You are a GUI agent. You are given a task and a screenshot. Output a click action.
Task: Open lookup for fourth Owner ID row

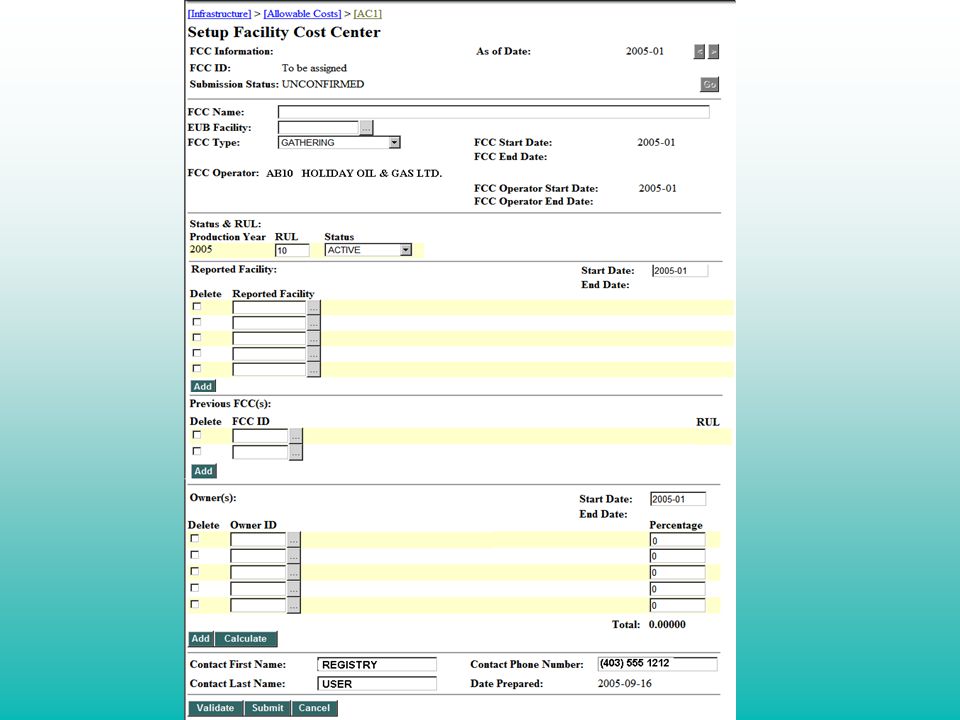click(x=294, y=589)
